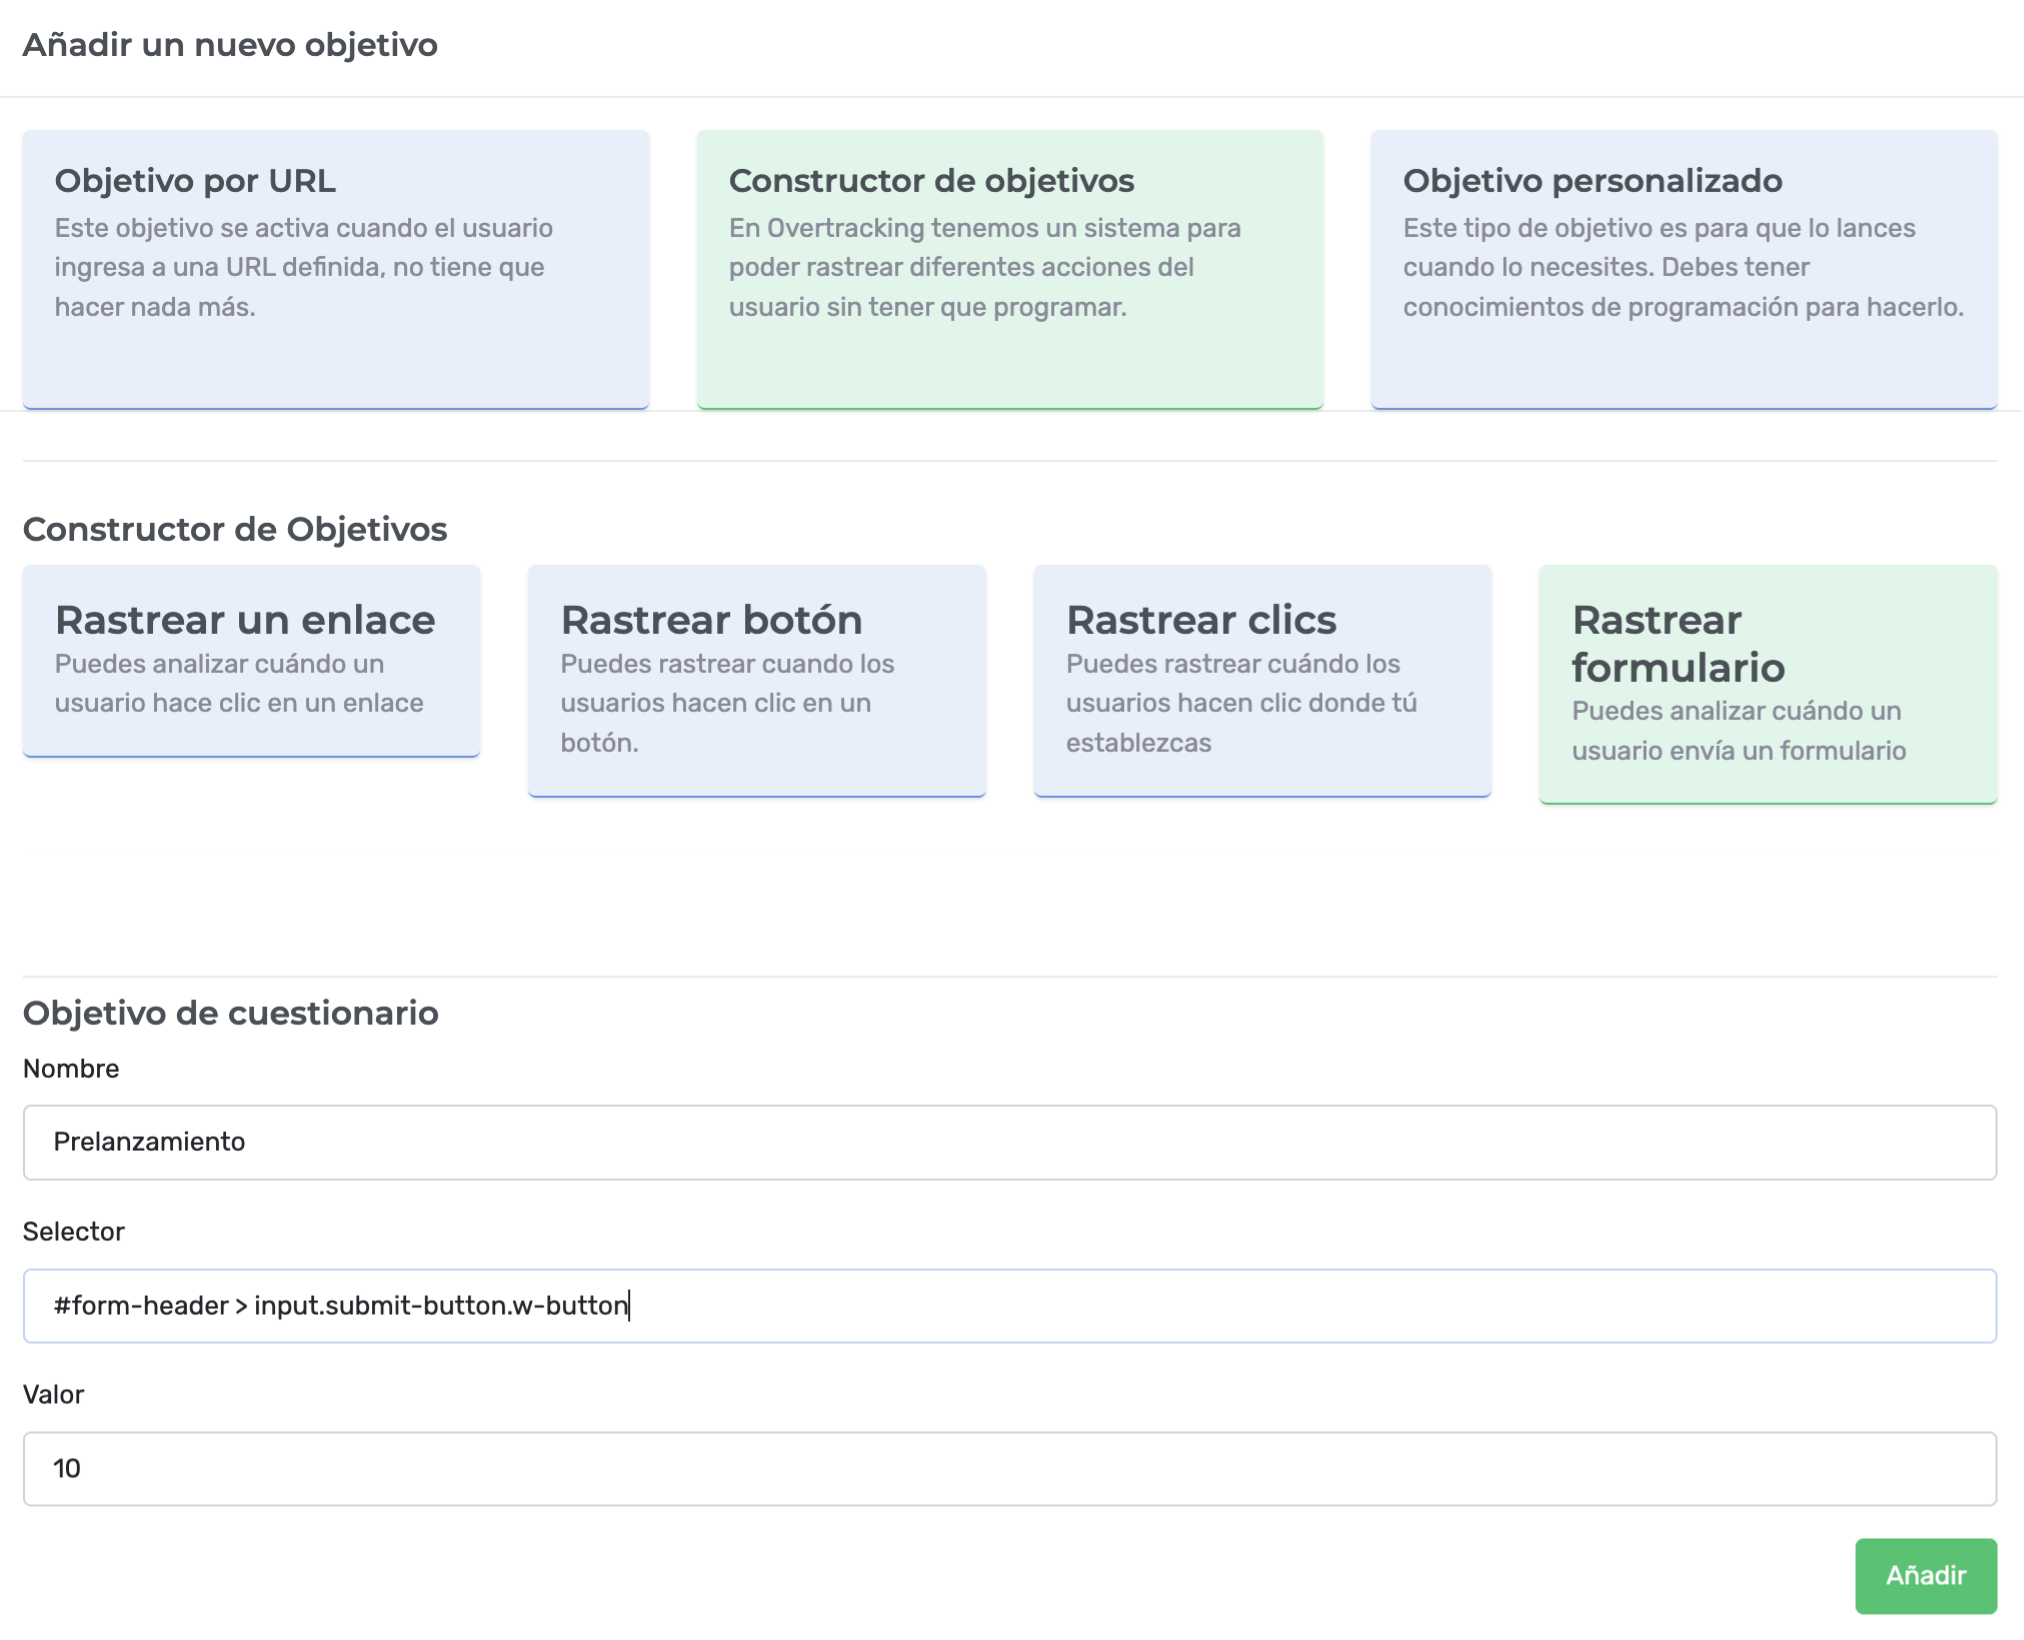Choose the Rastrear botón card
This screenshot has height=1640, width=2024.
757,681
